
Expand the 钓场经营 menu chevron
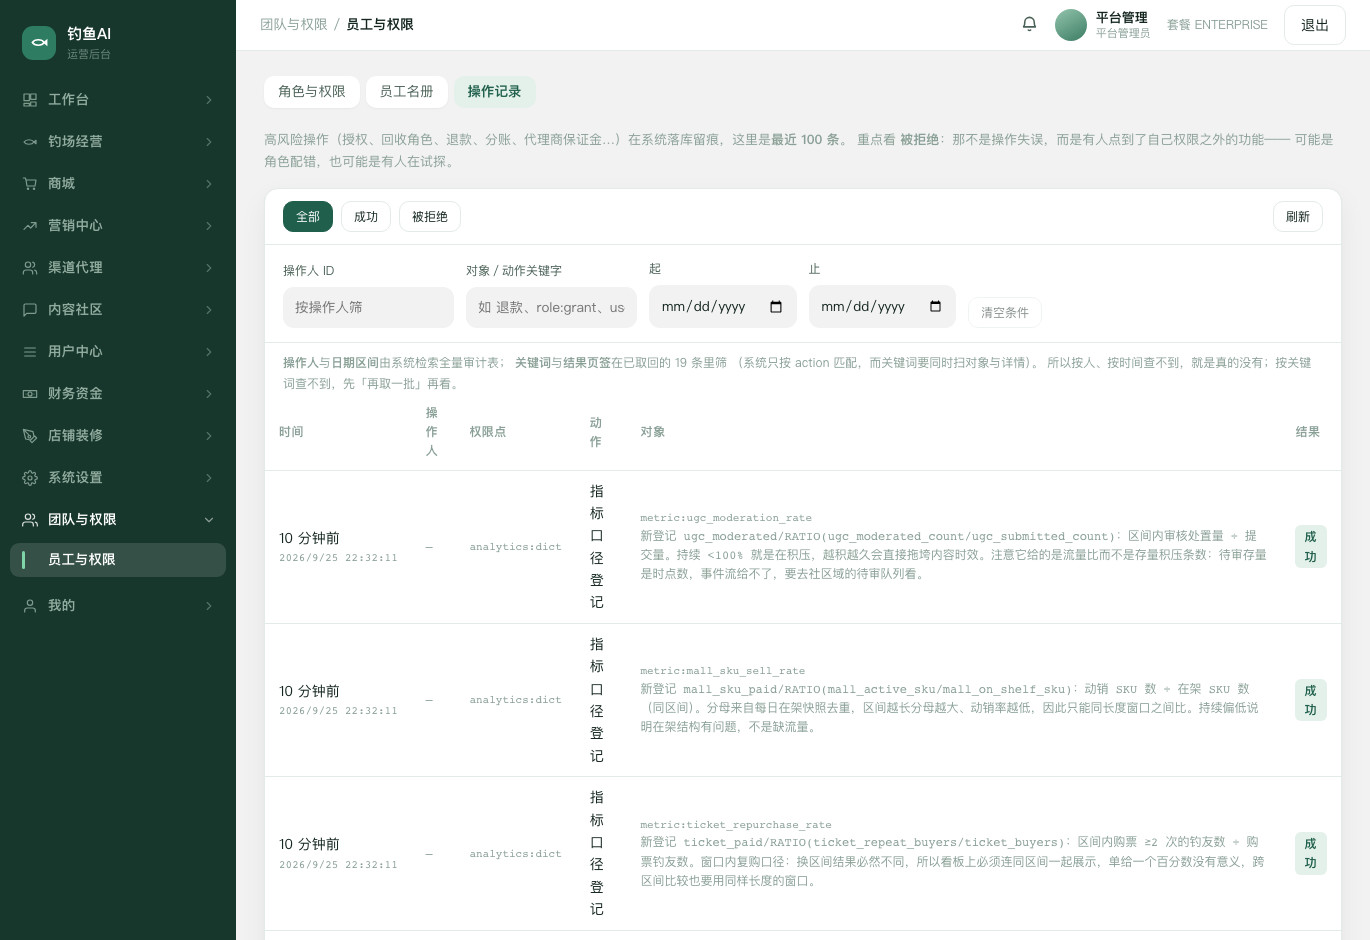coord(209,142)
